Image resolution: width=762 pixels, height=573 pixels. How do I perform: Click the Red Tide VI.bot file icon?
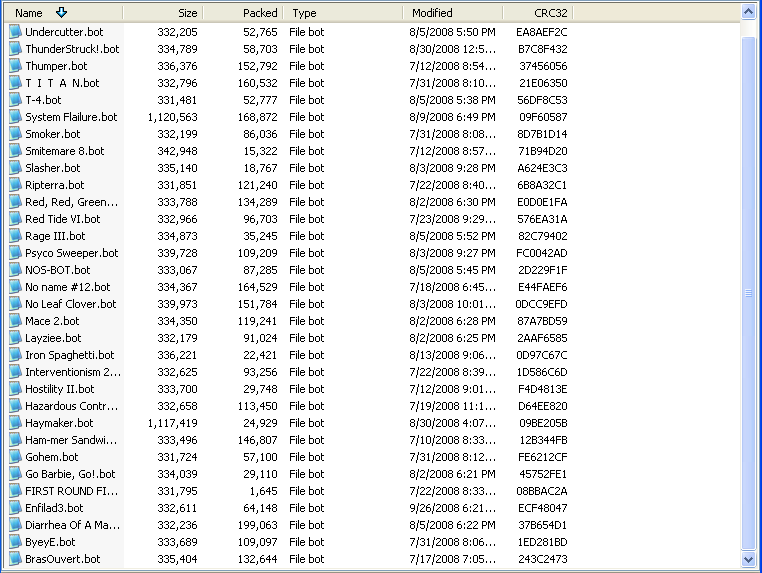pos(16,219)
